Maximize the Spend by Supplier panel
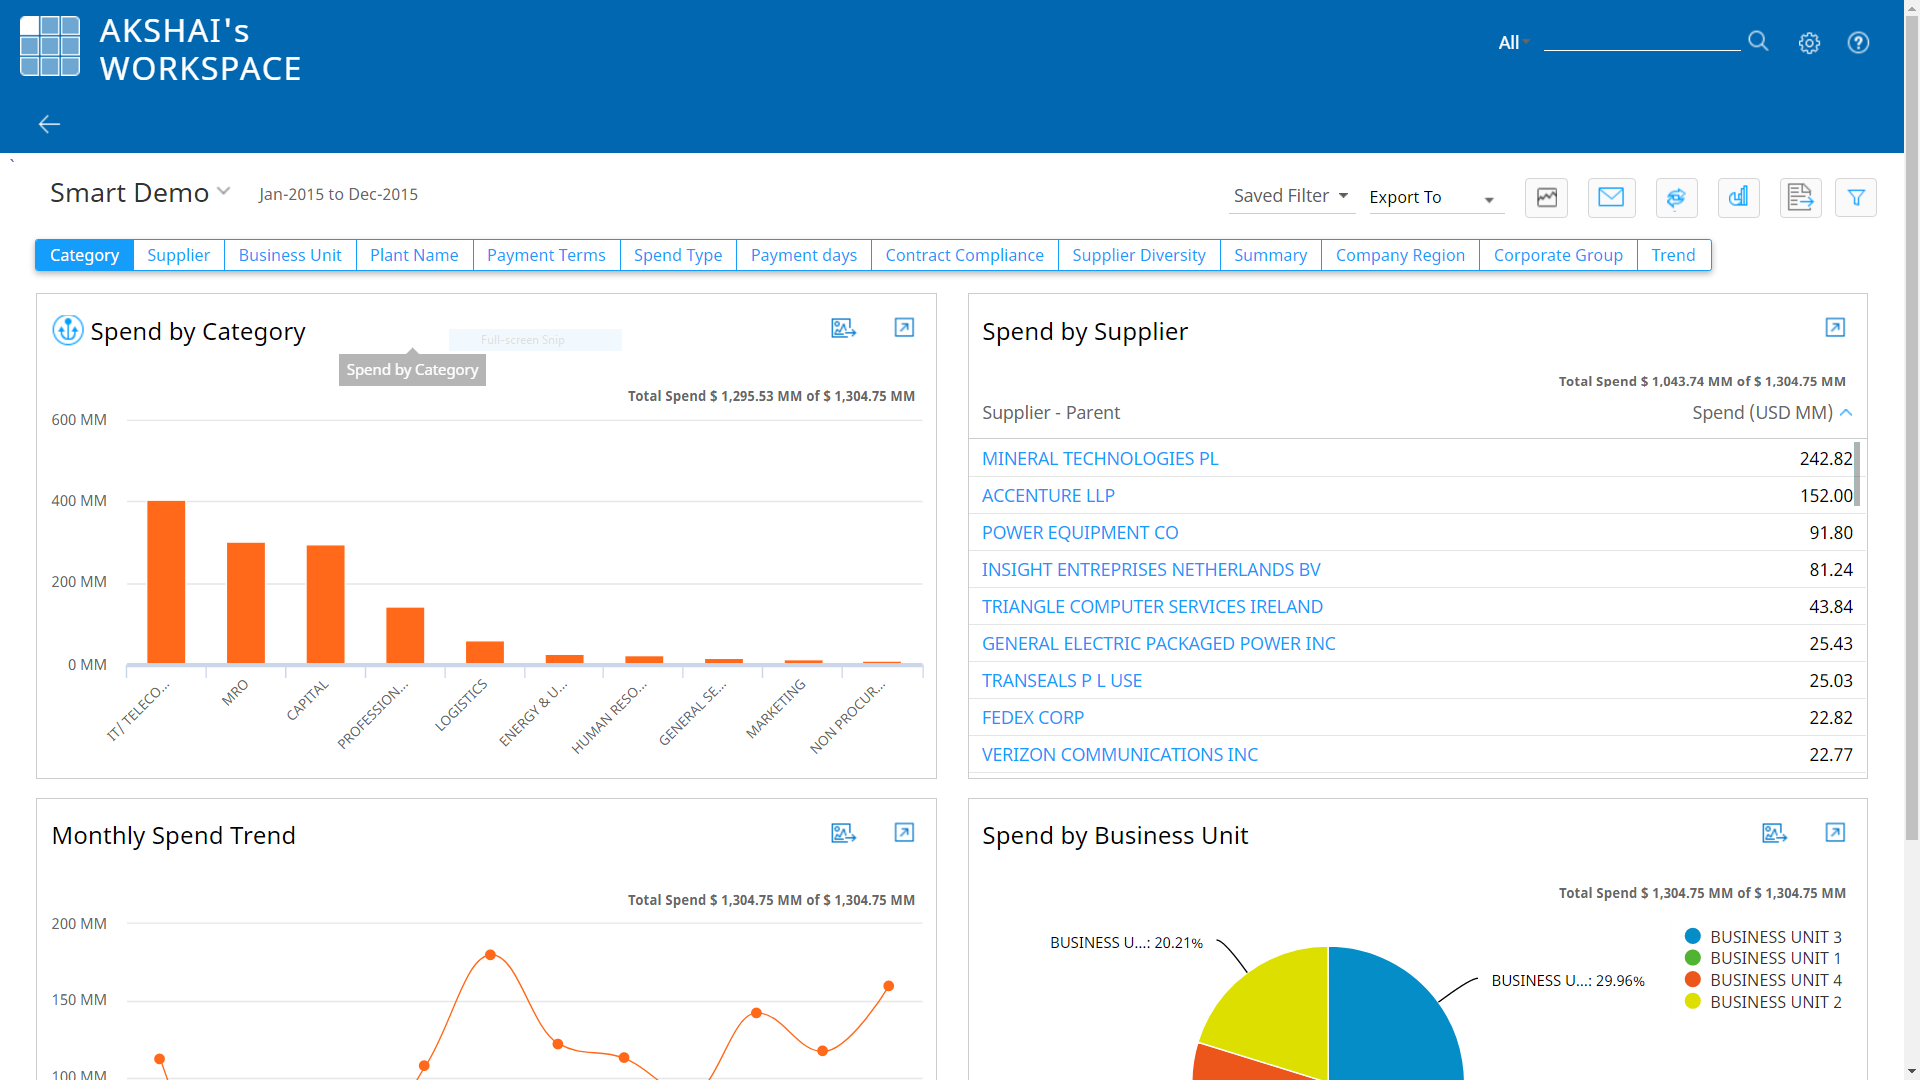Viewport: 1920px width, 1080px height. point(1835,328)
